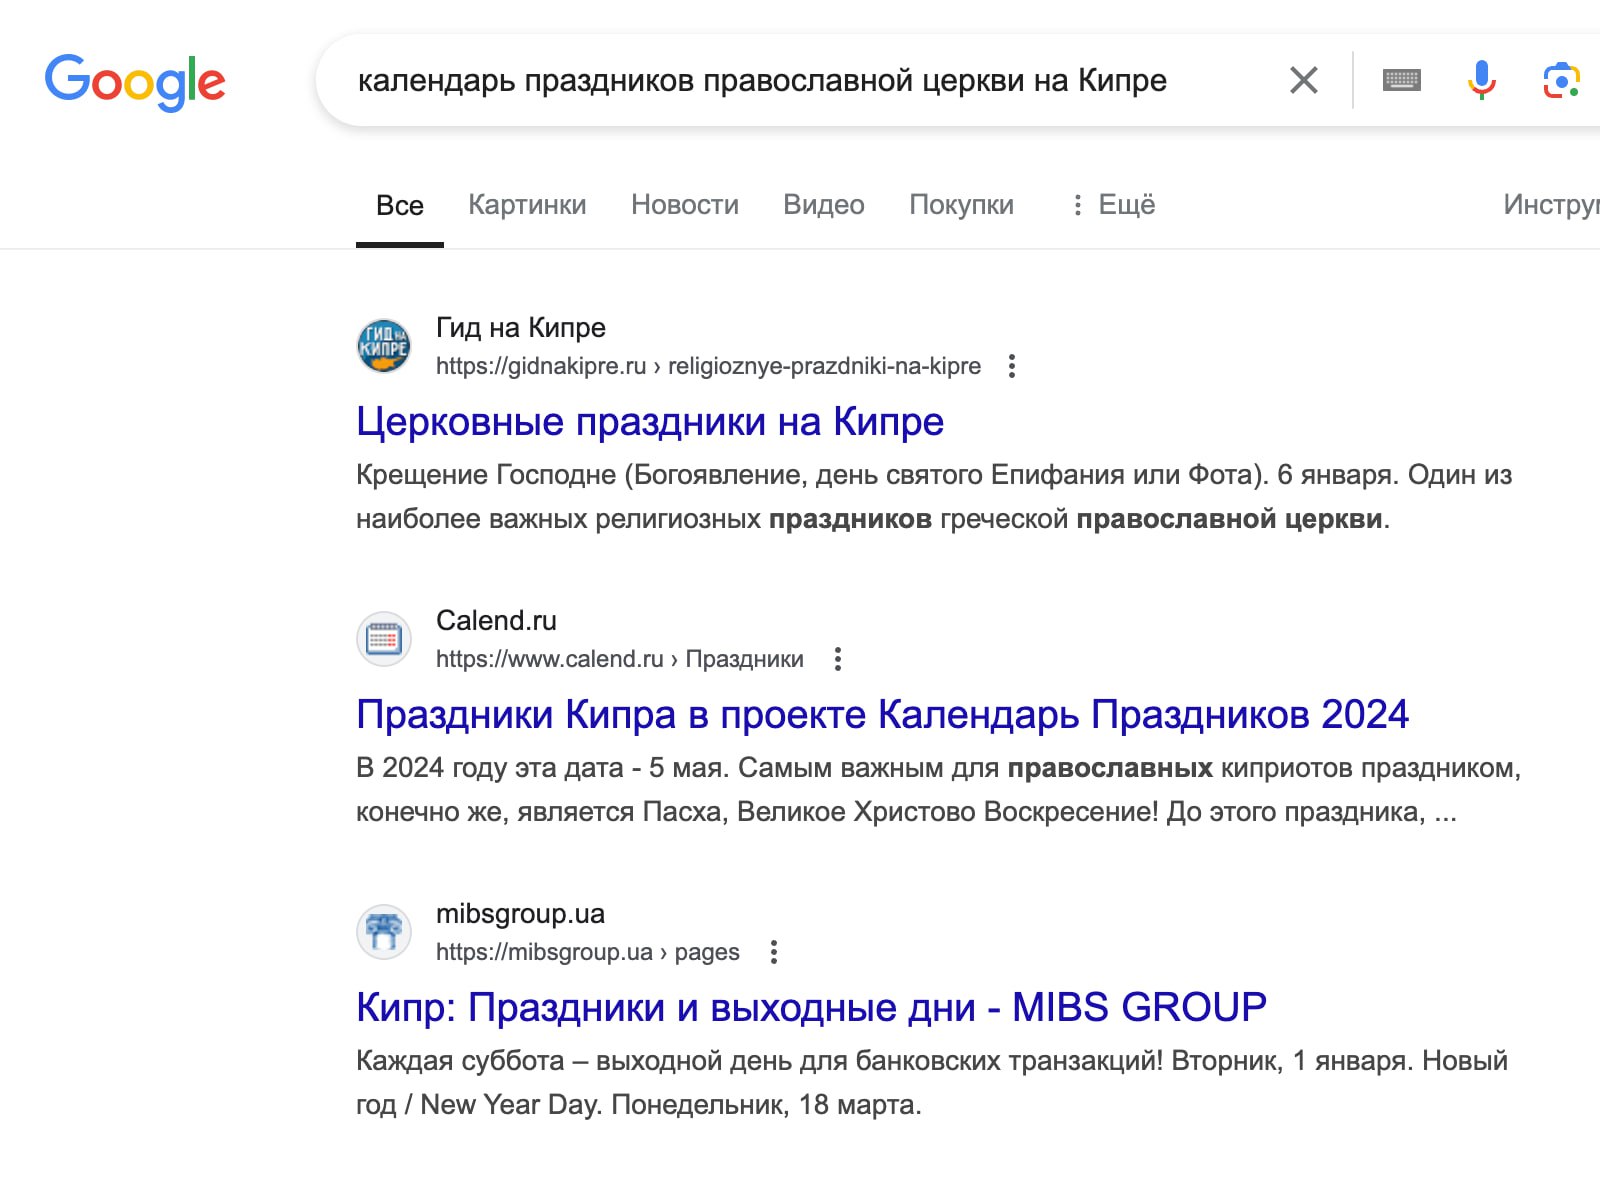The image size is (1600, 1184).
Task: Click the Calend.ru calendar favicon
Action: click(384, 639)
